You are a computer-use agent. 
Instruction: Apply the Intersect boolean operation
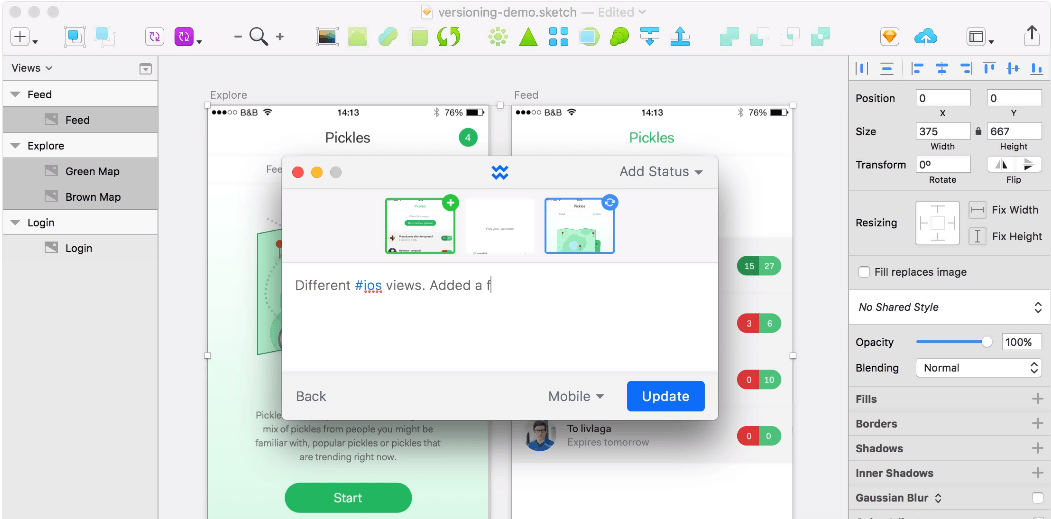click(x=790, y=37)
